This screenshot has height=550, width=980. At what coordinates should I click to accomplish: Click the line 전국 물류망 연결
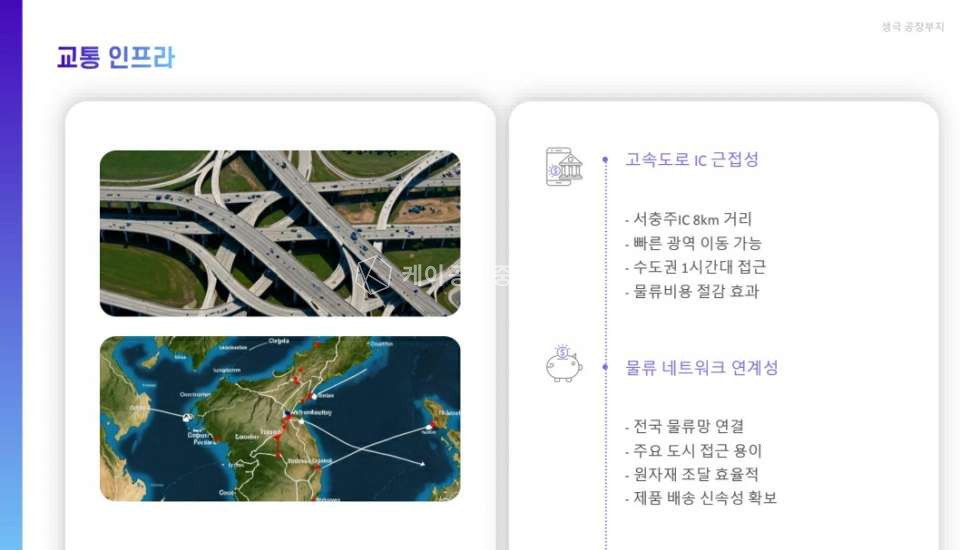684,426
